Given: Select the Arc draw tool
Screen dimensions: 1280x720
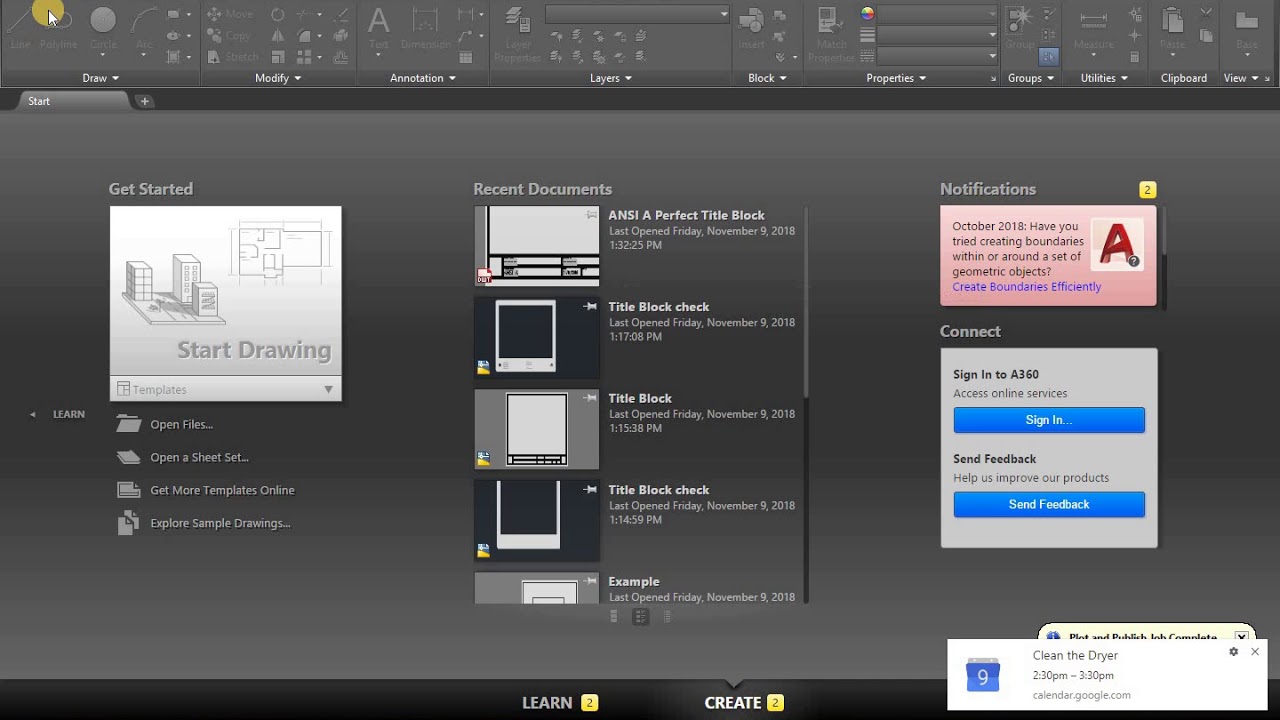Looking at the screenshot, I should pos(144,26).
